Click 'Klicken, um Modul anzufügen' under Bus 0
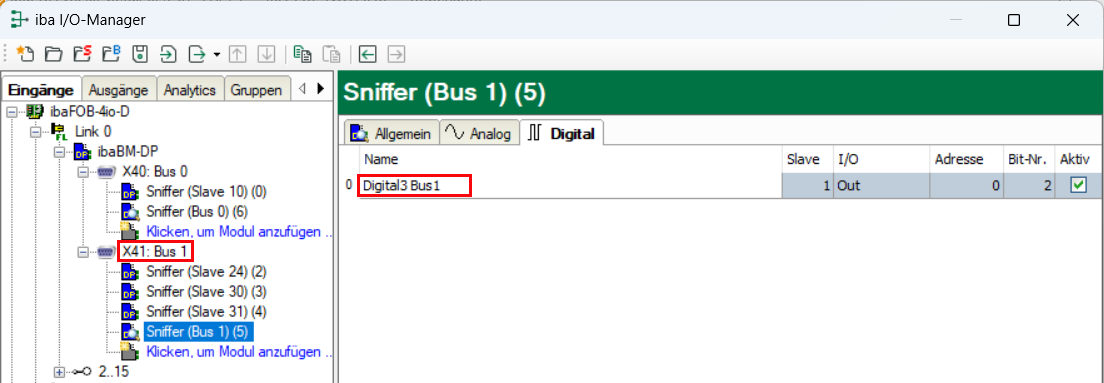This screenshot has height=383, width=1104. click(x=239, y=231)
